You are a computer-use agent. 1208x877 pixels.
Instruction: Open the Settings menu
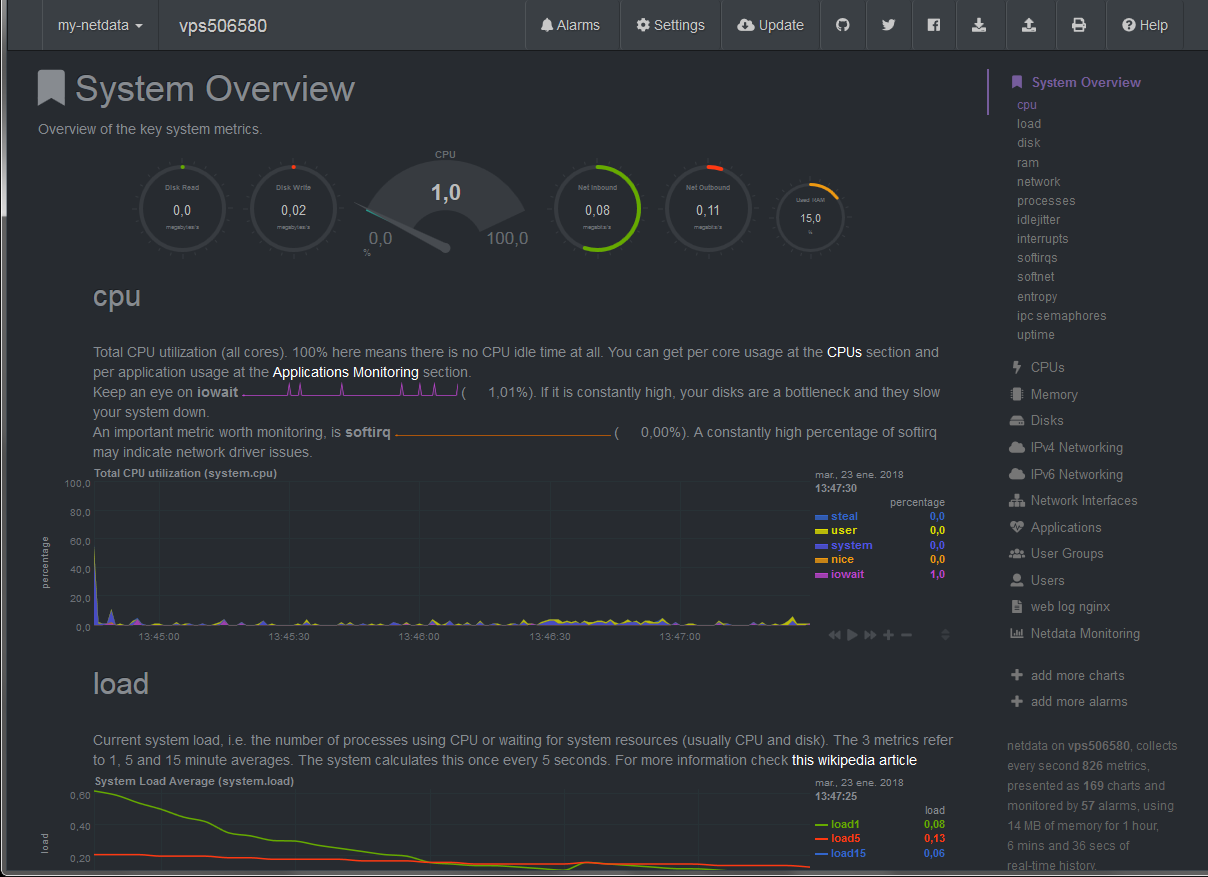(x=670, y=25)
